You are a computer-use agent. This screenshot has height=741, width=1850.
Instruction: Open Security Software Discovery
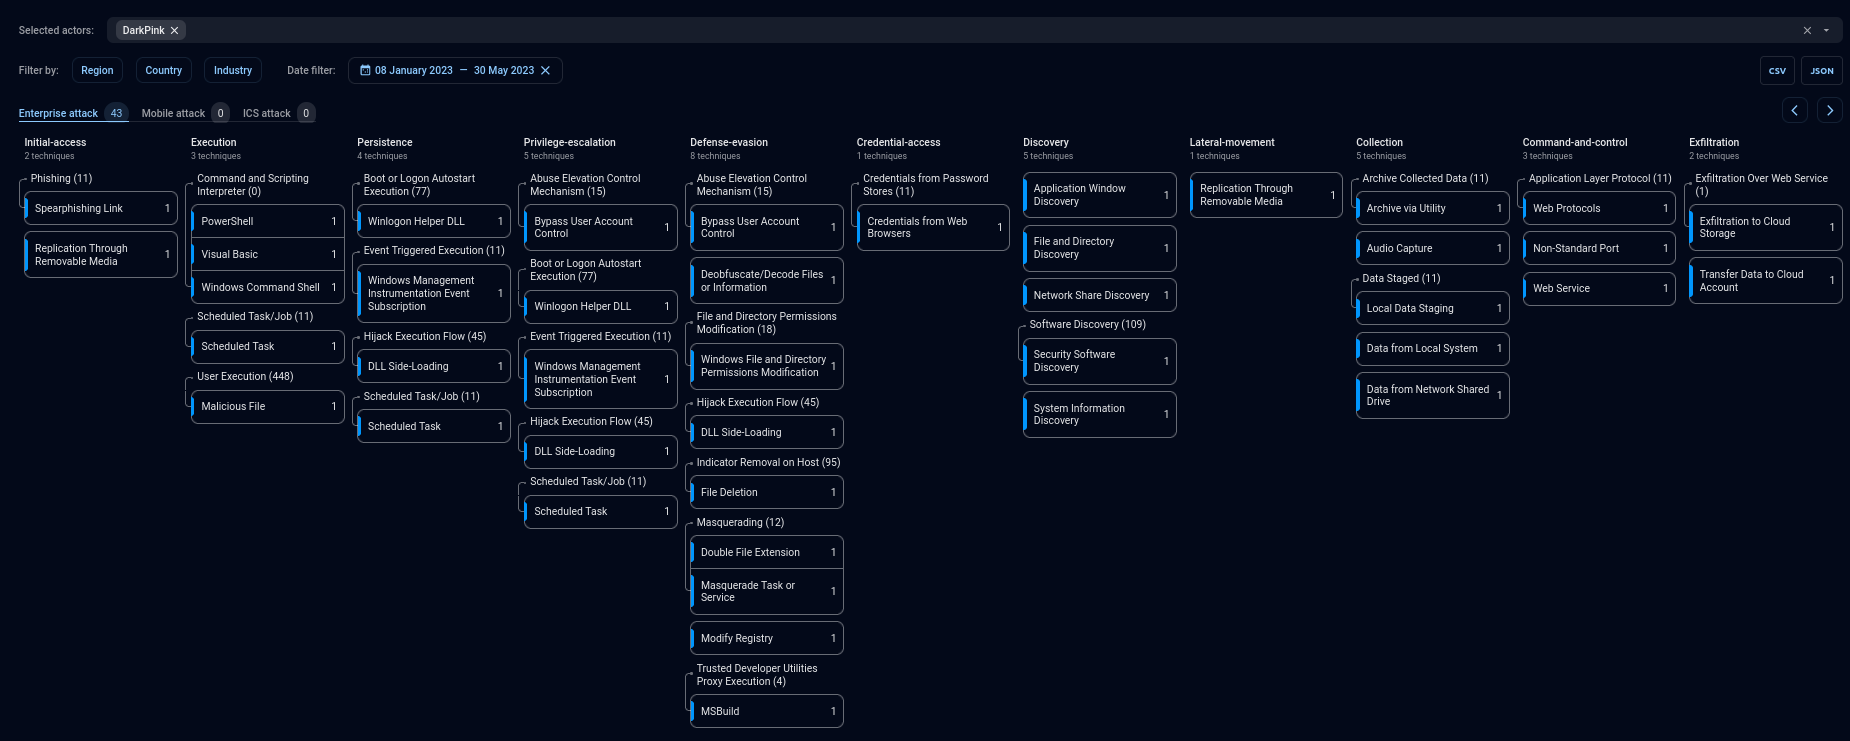[x=1100, y=361]
